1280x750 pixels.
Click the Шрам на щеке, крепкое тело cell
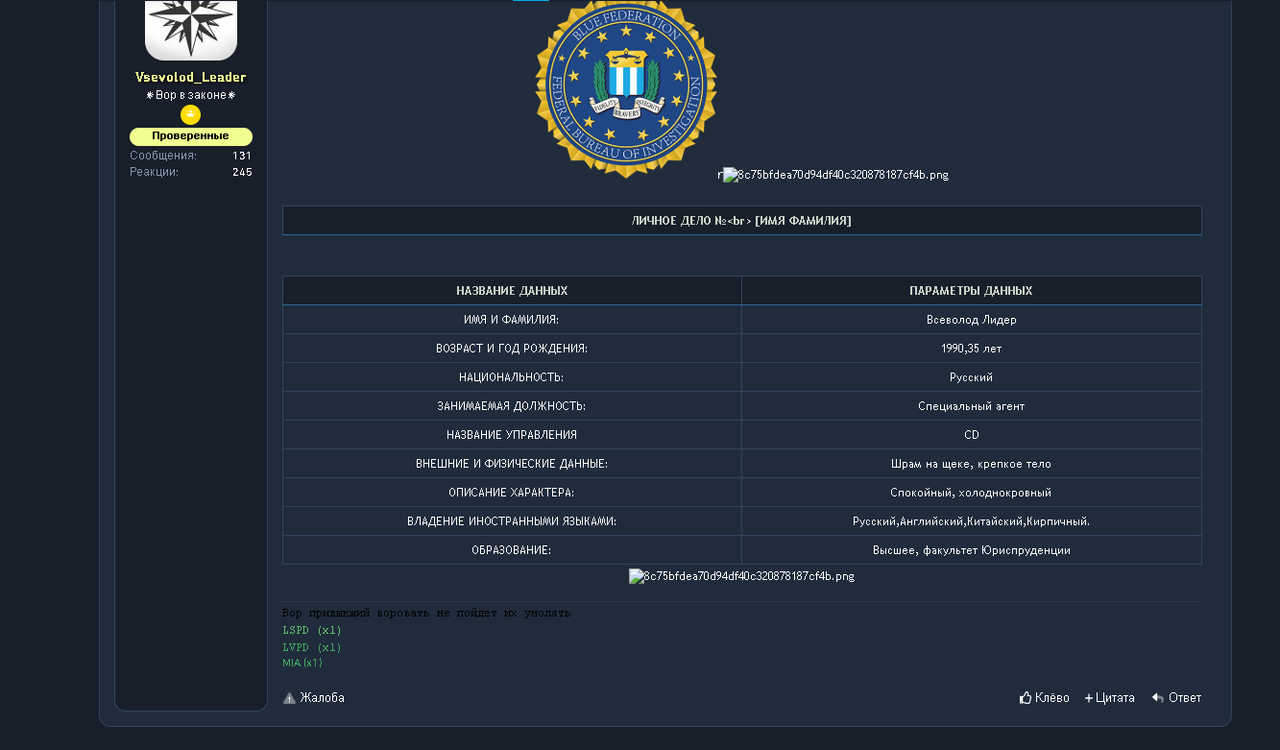971,464
